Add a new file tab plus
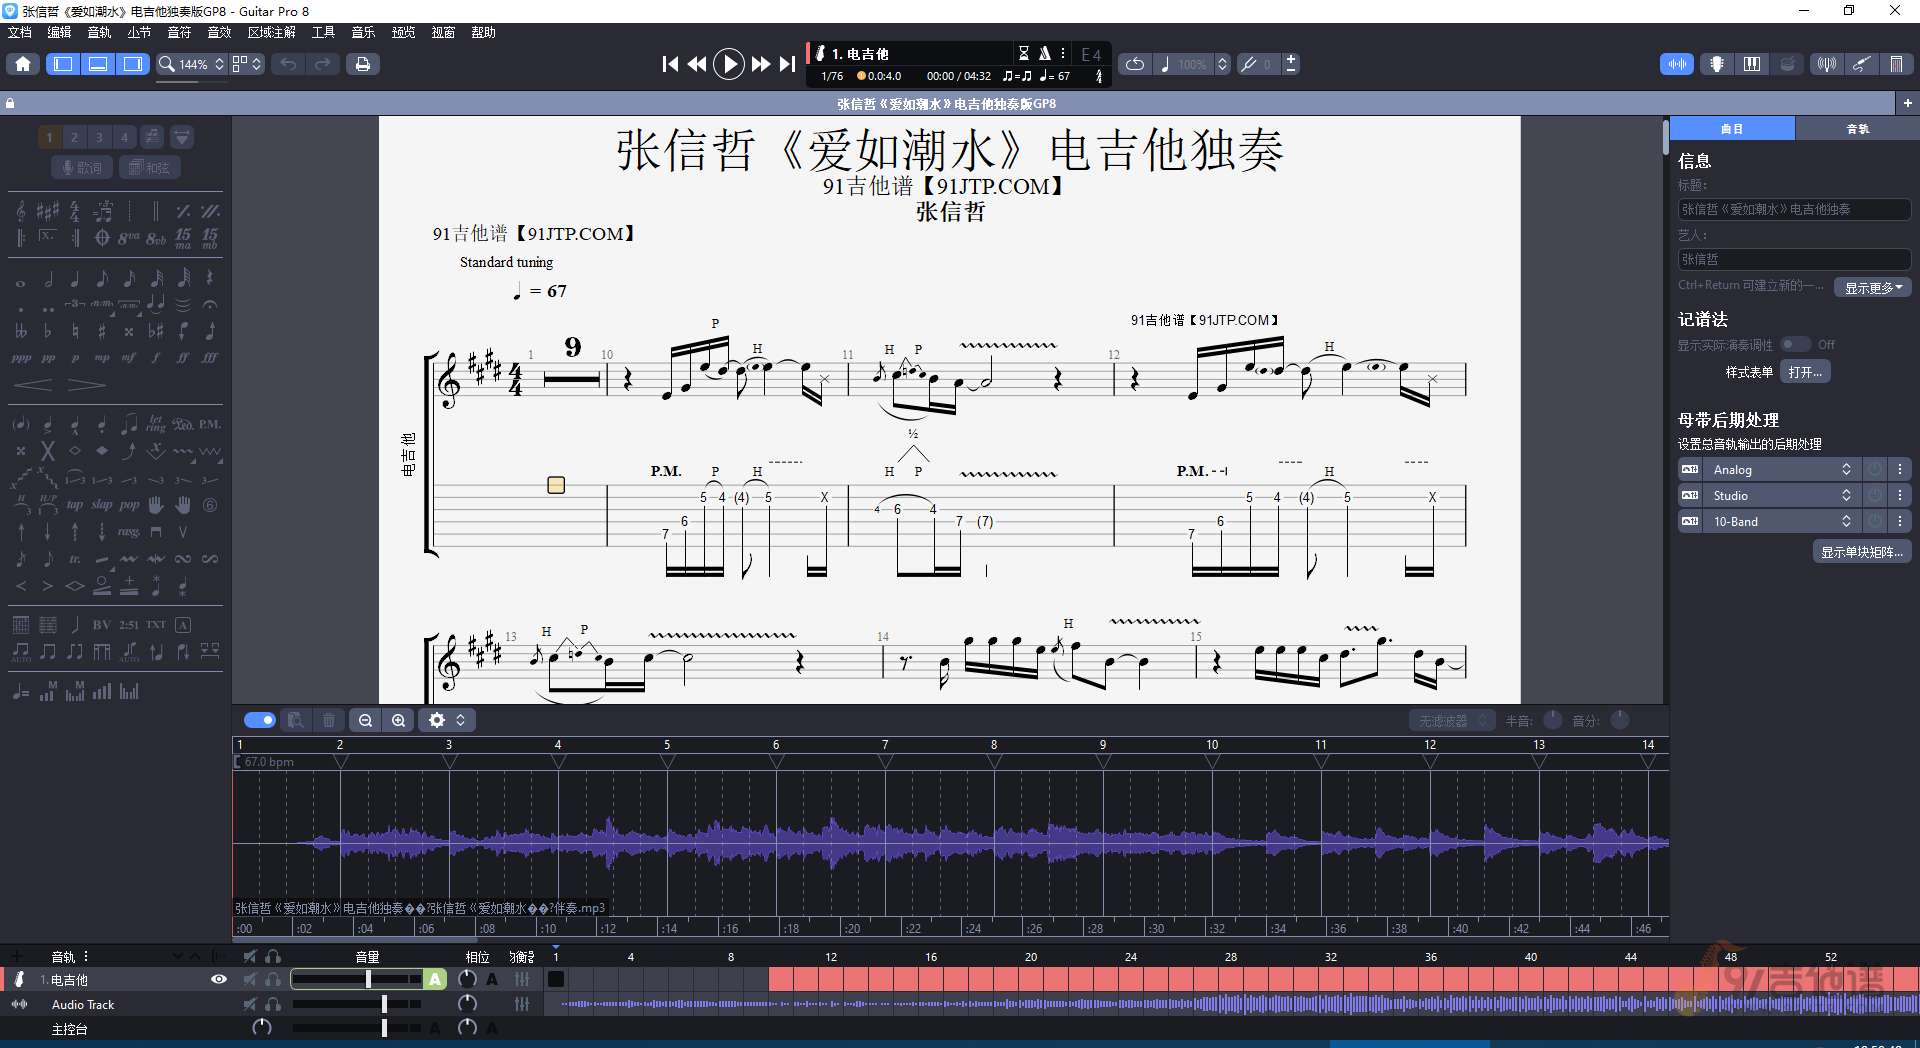Image resolution: width=1920 pixels, height=1048 pixels. [x=1907, y=103]
